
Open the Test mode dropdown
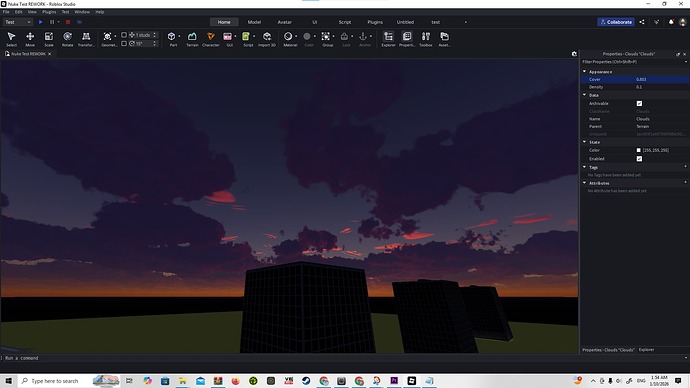pyautogui.click(x=18, y=22)
